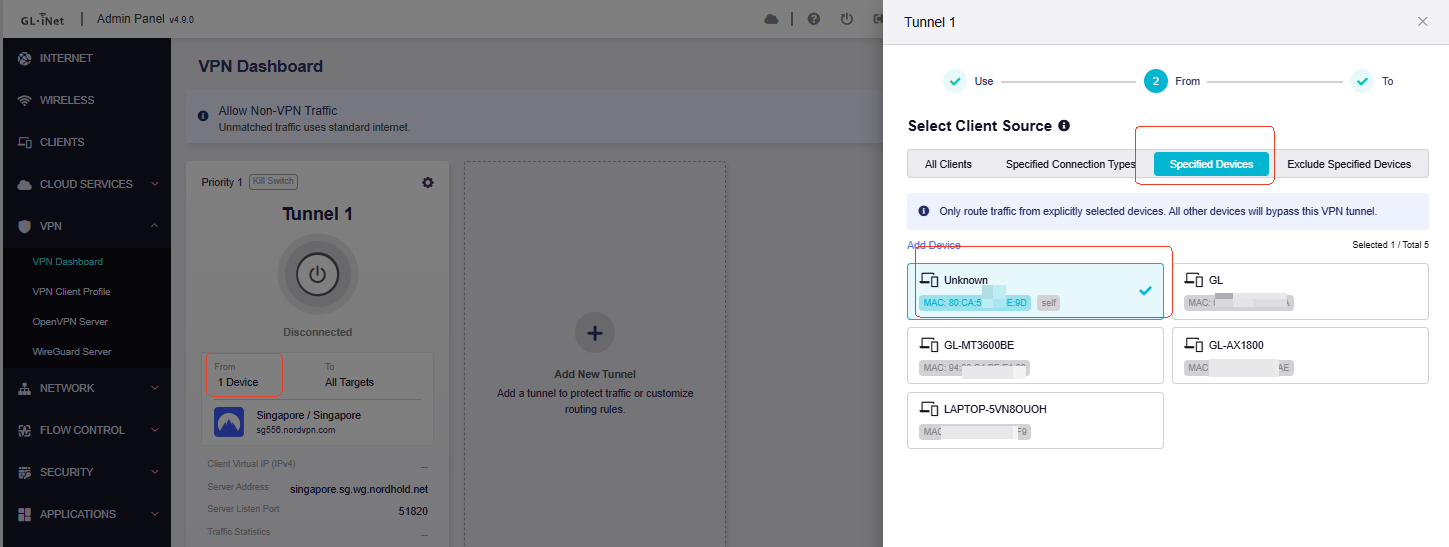
Task: Go to step 2 From in wizard
Action: [x=1156, y=81]
